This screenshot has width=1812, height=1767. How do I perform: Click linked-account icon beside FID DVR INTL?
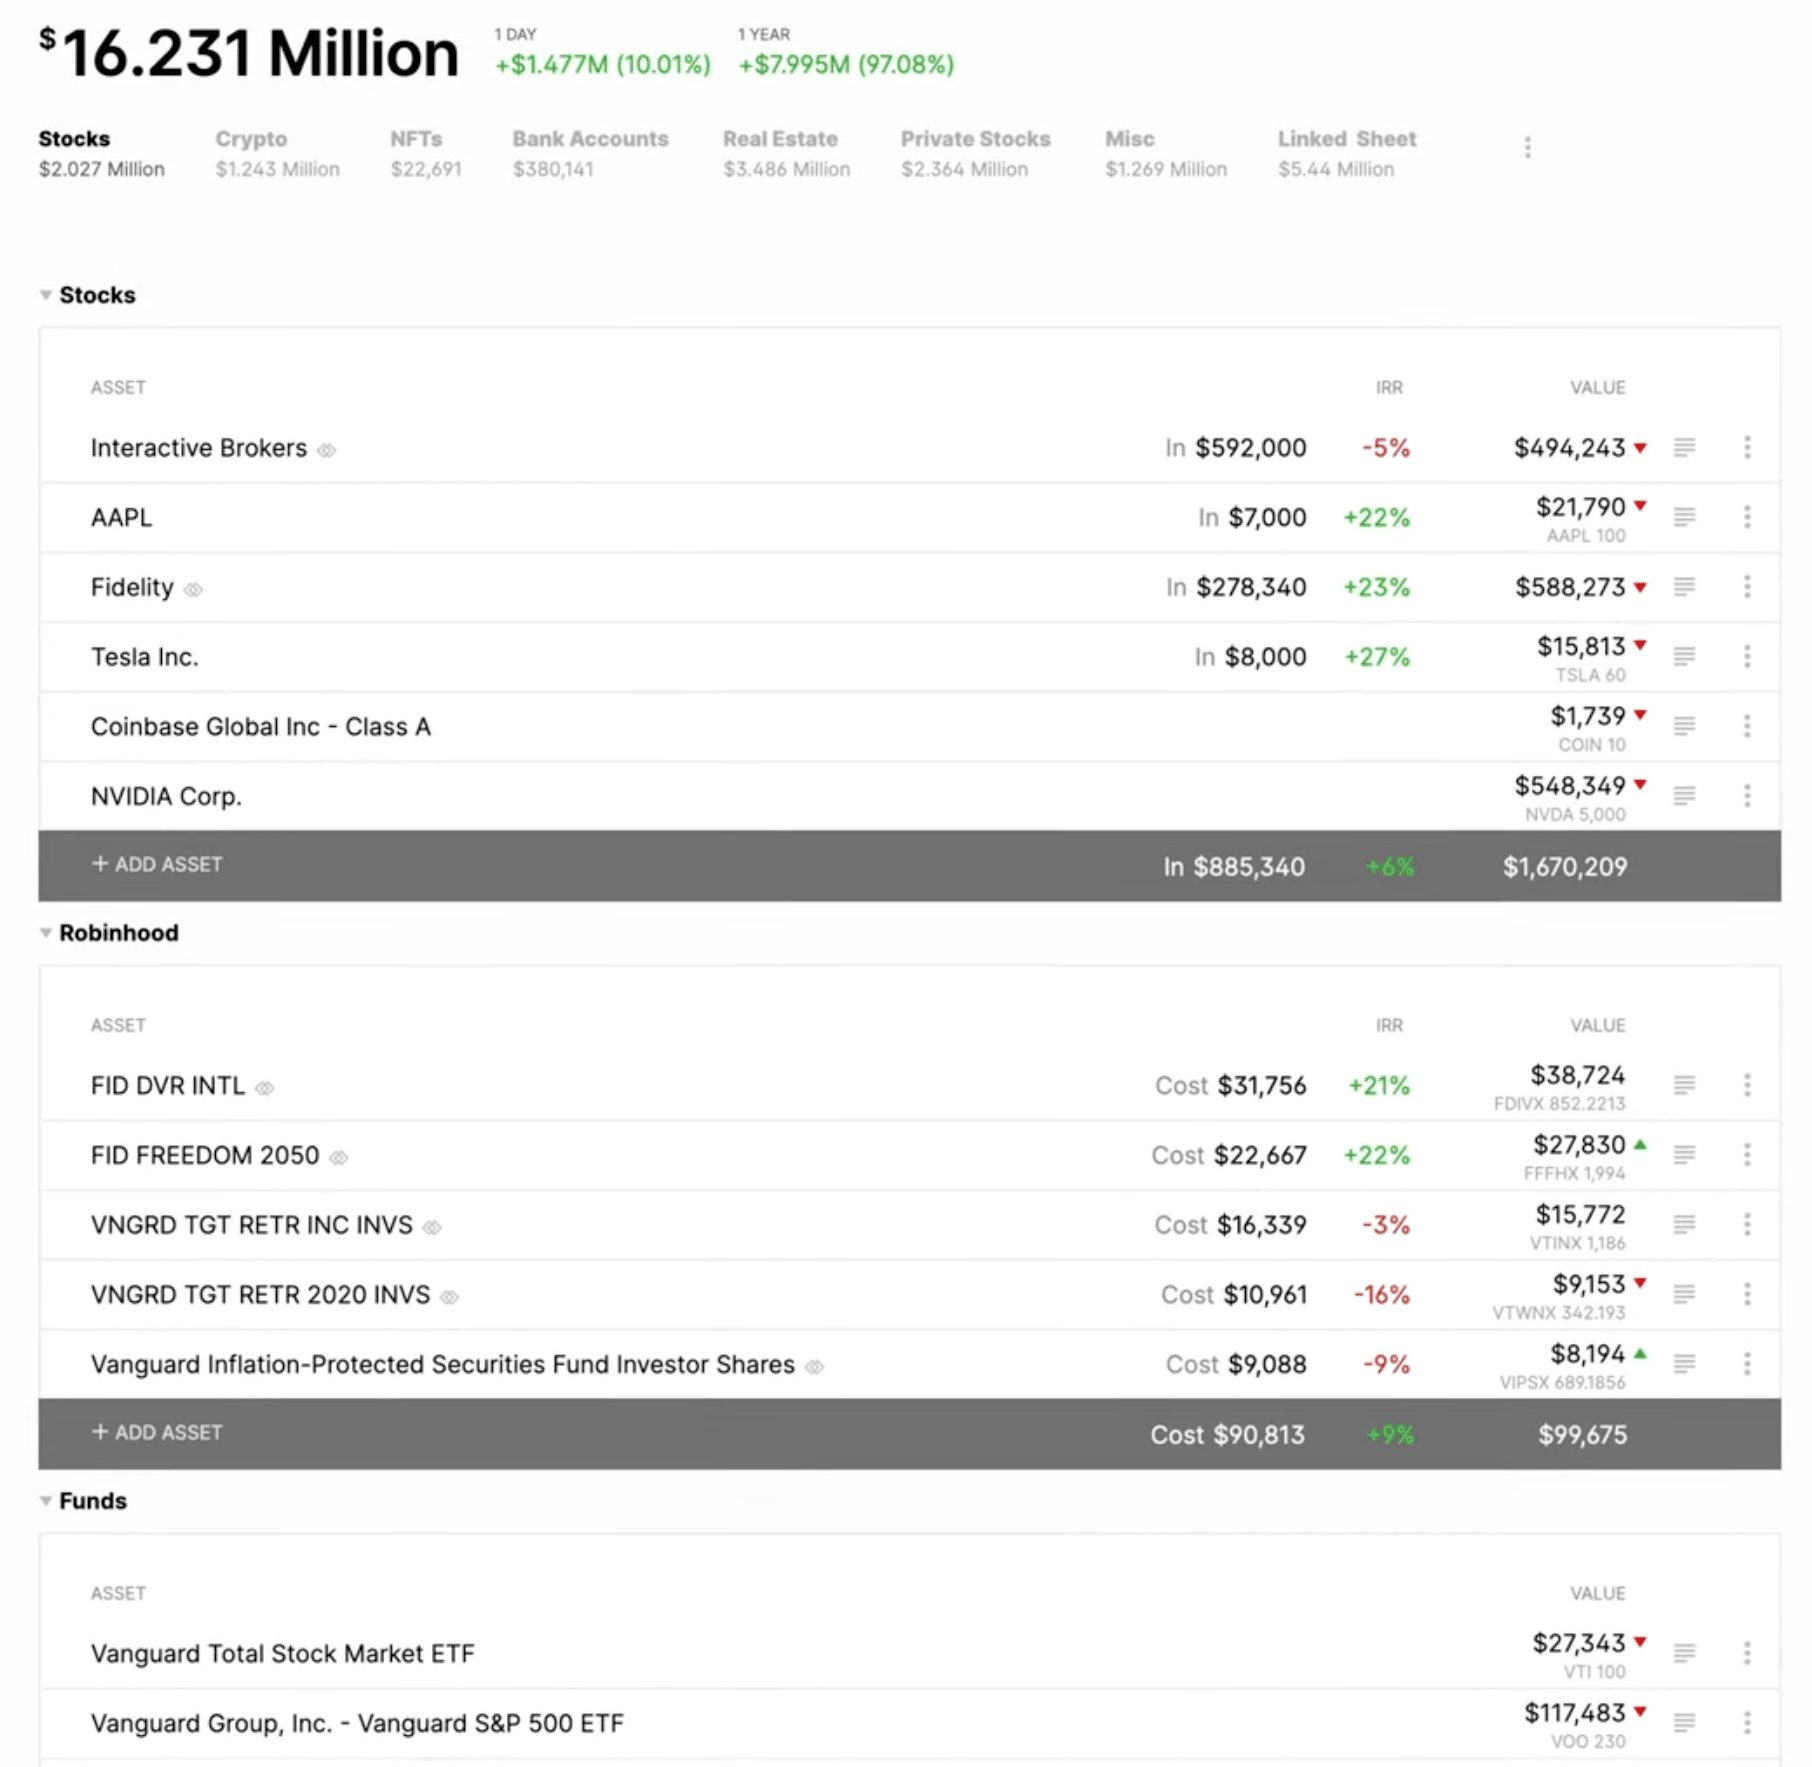pyautogui.click(x=264, y=1088)
